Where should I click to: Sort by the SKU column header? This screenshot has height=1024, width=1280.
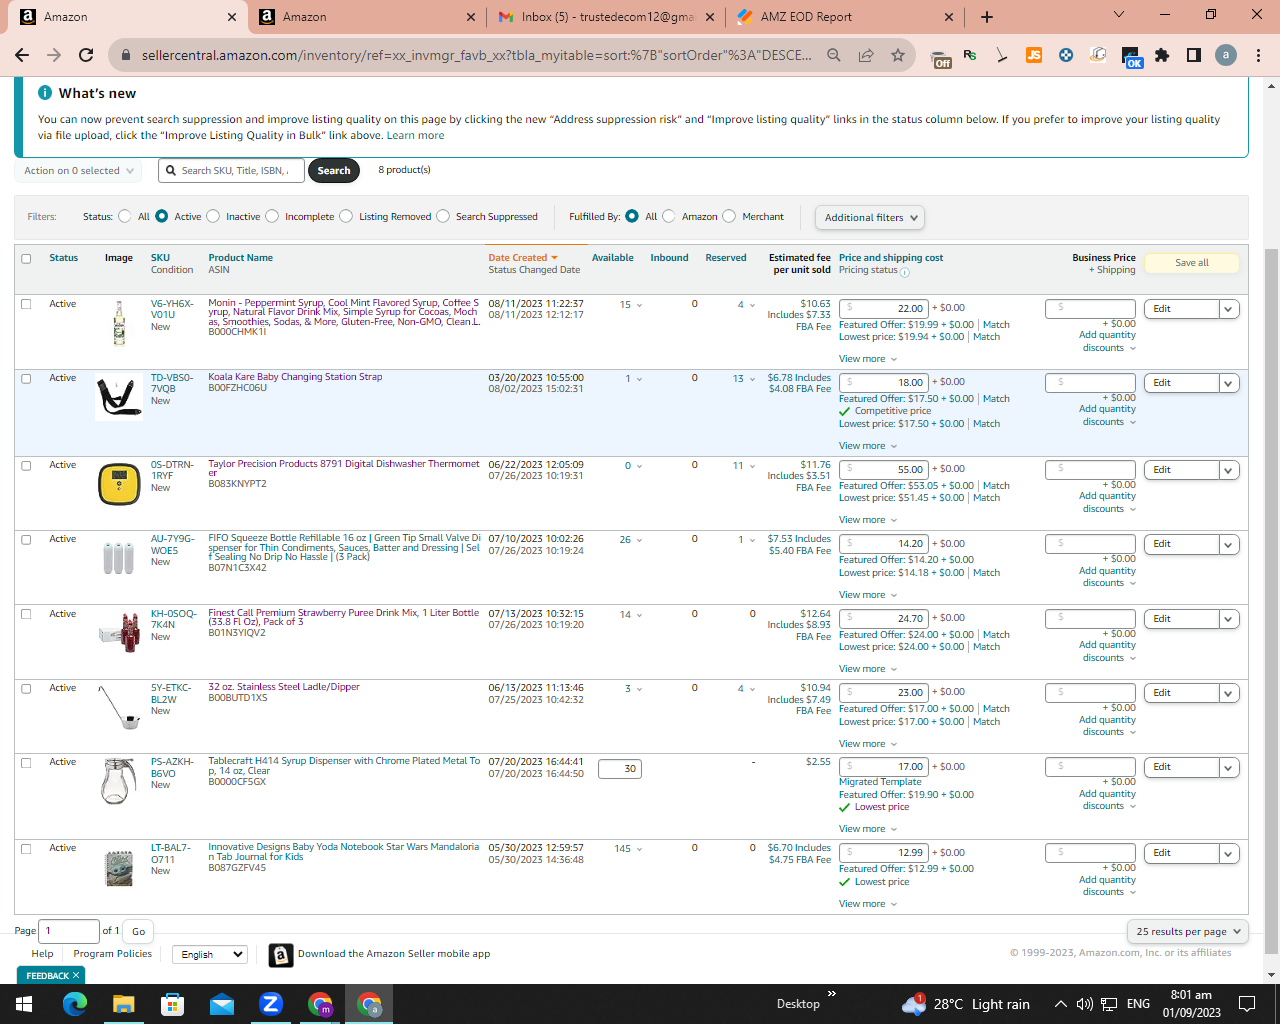click(160, 258)
